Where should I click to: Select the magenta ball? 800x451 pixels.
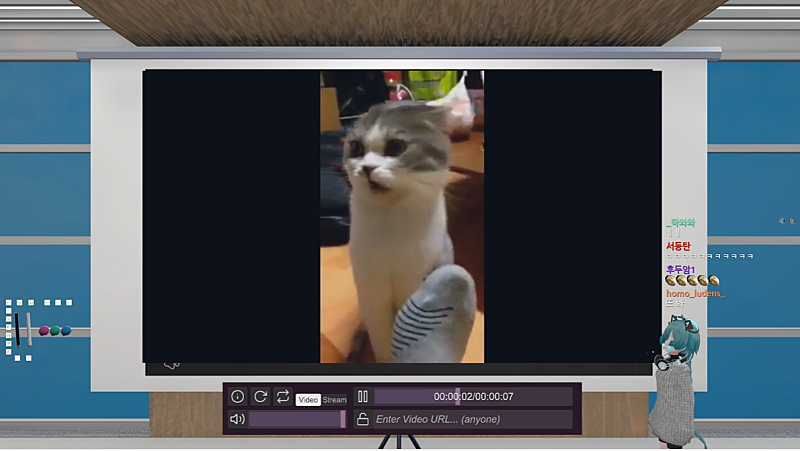[x=44, y=331]
